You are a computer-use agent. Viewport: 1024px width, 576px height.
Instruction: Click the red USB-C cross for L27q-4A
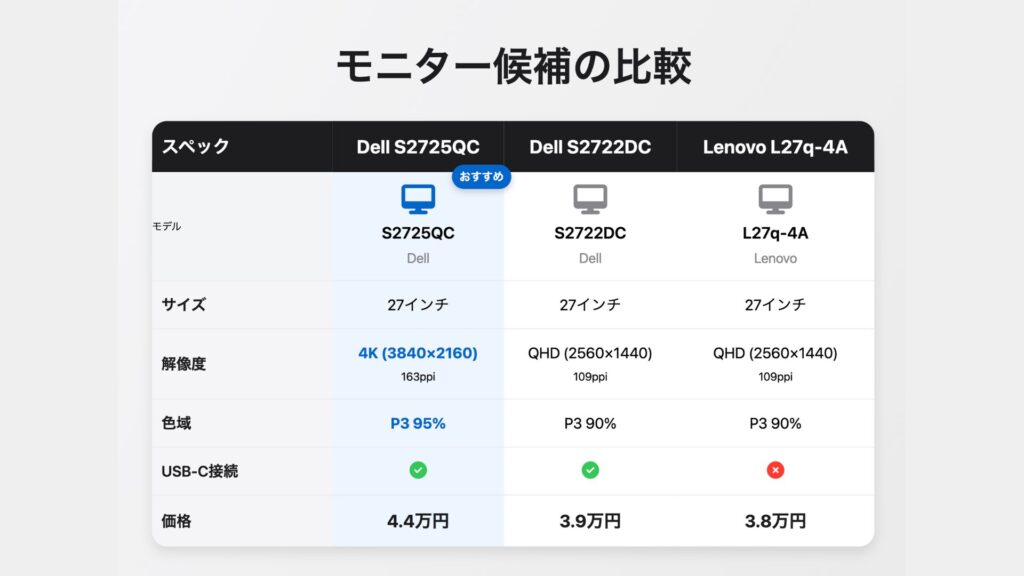pos(775,470)
